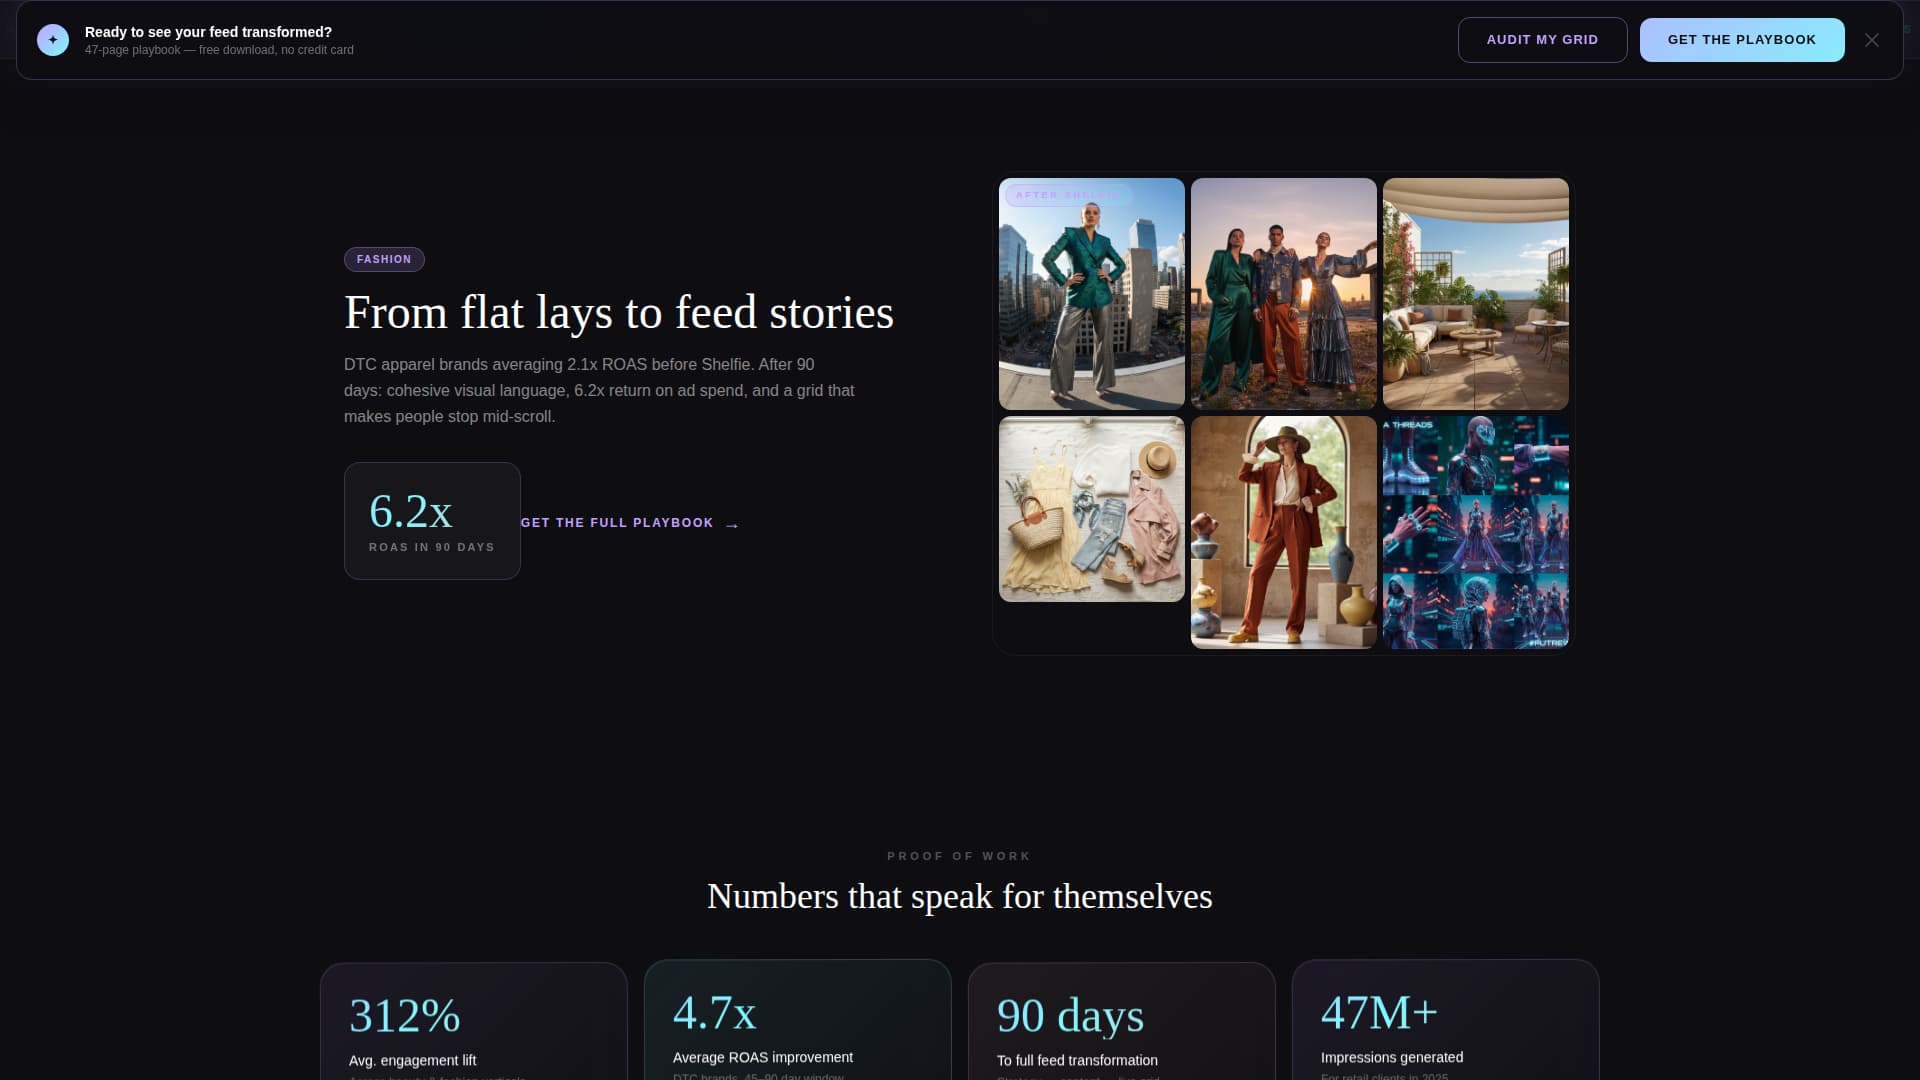Open the rust suit with hat photo
The height and width of the screenshot is (1080, 1920).
[1284, 532]
